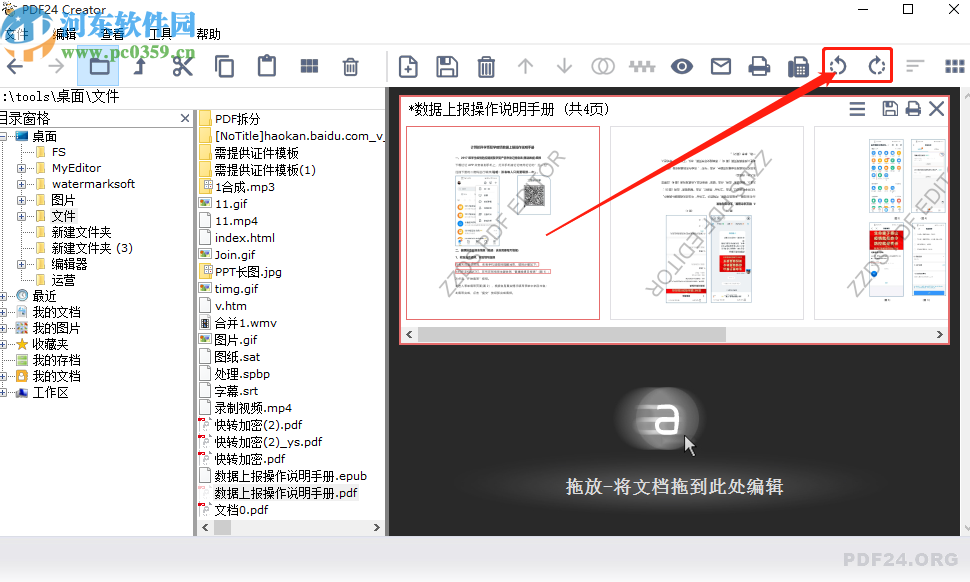Create a new document using the toolbar icon
Image resolution: width=970 pixels, height=582 pixels.
point(408,66)
